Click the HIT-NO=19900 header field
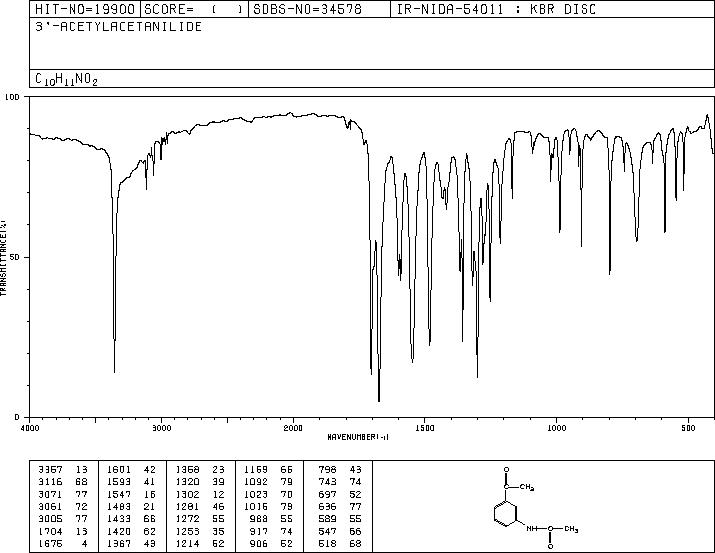The width and height of the screenshot is (715, 553). (85, 9)
